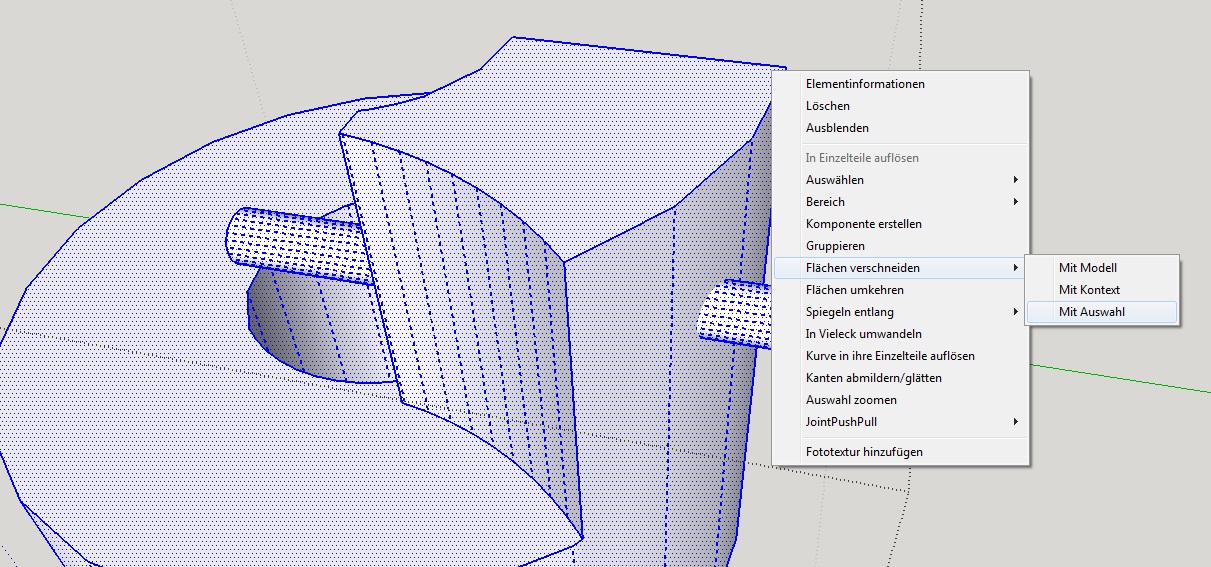
Task: Click Mit Auswahl to intersect with selection
Action: (x=1091, y=312)
